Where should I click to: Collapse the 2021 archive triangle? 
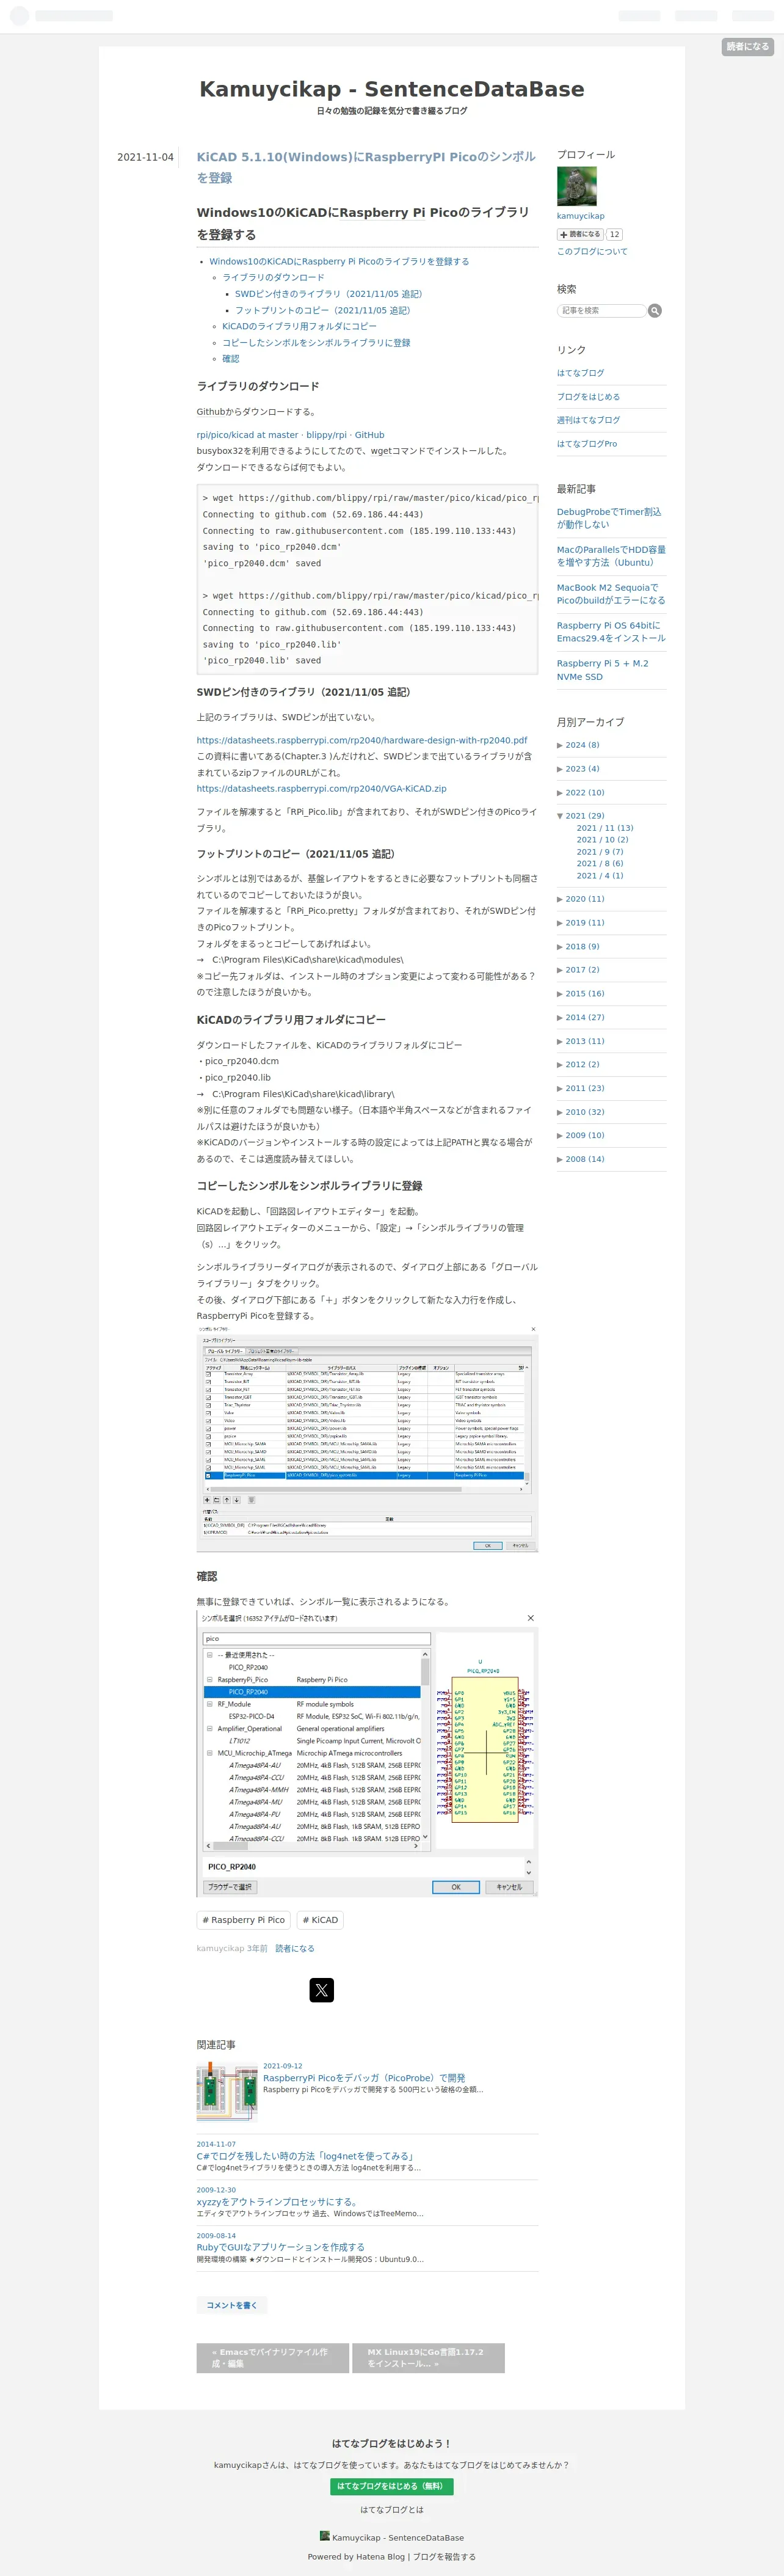tap(560, 816)
